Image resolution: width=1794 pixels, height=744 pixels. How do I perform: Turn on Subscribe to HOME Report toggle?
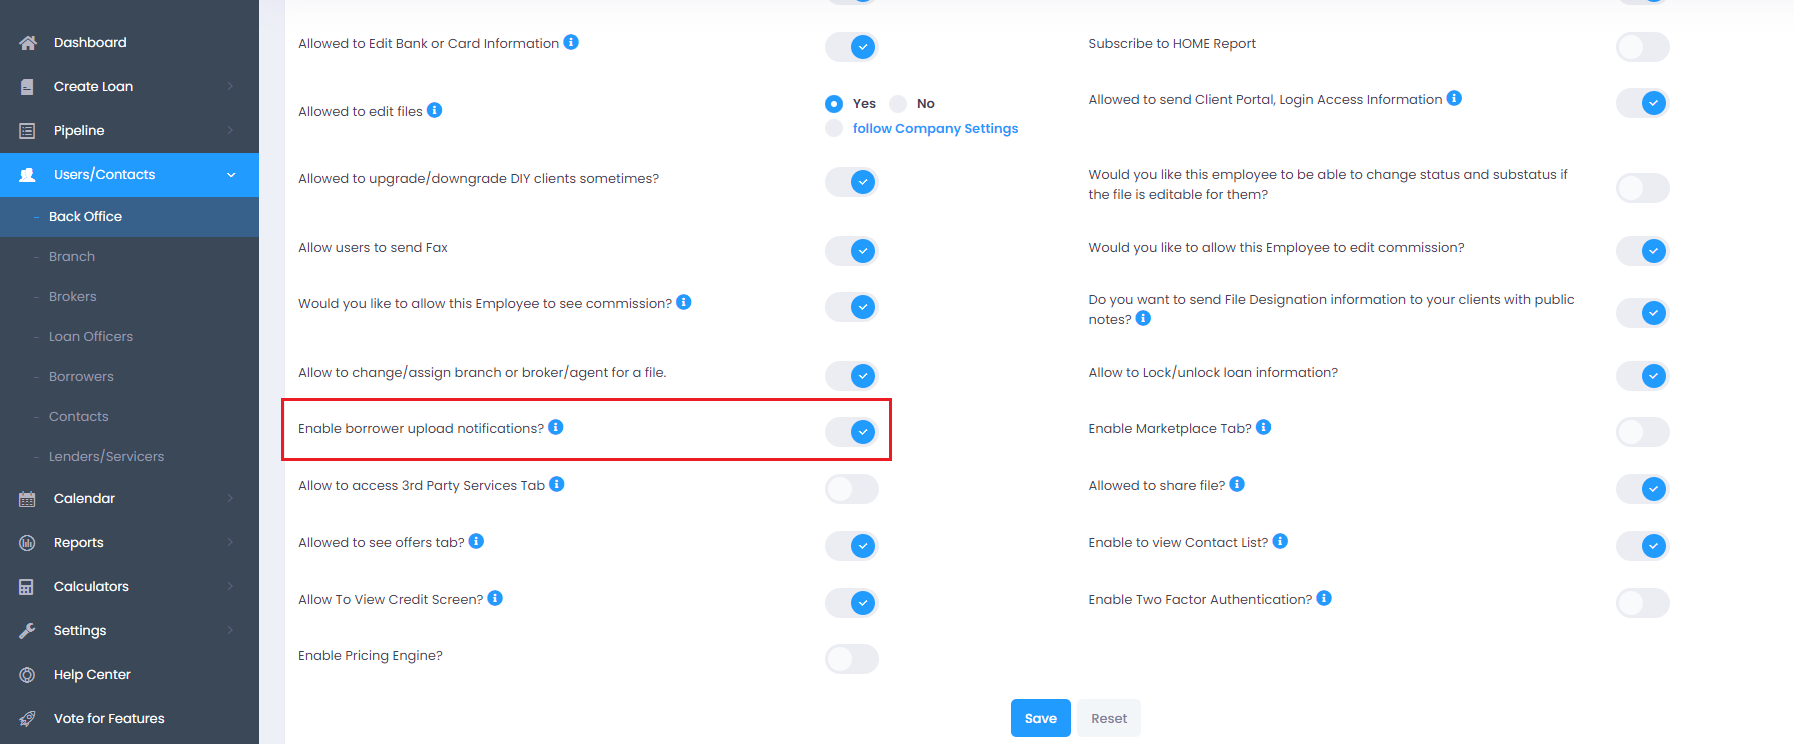pos(1643,47)
